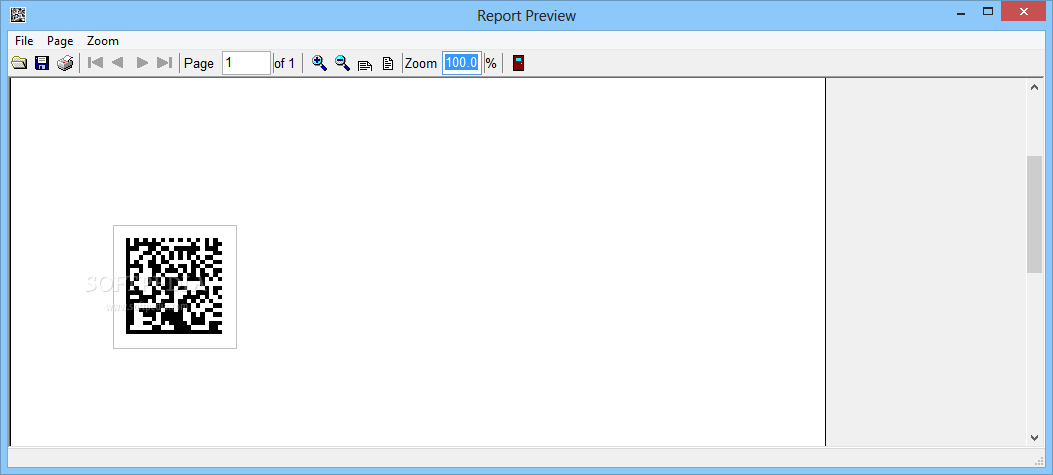Screen dimensions: 1053x475
Task: Minimize the Report Preview window
Action: coord(961,11)
